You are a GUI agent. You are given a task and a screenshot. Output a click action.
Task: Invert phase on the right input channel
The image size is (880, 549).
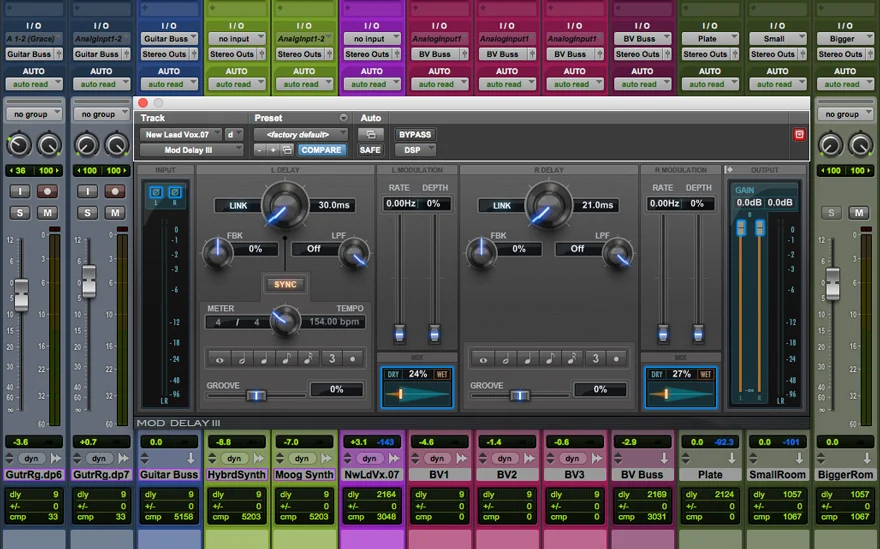[x=175, y=193]
